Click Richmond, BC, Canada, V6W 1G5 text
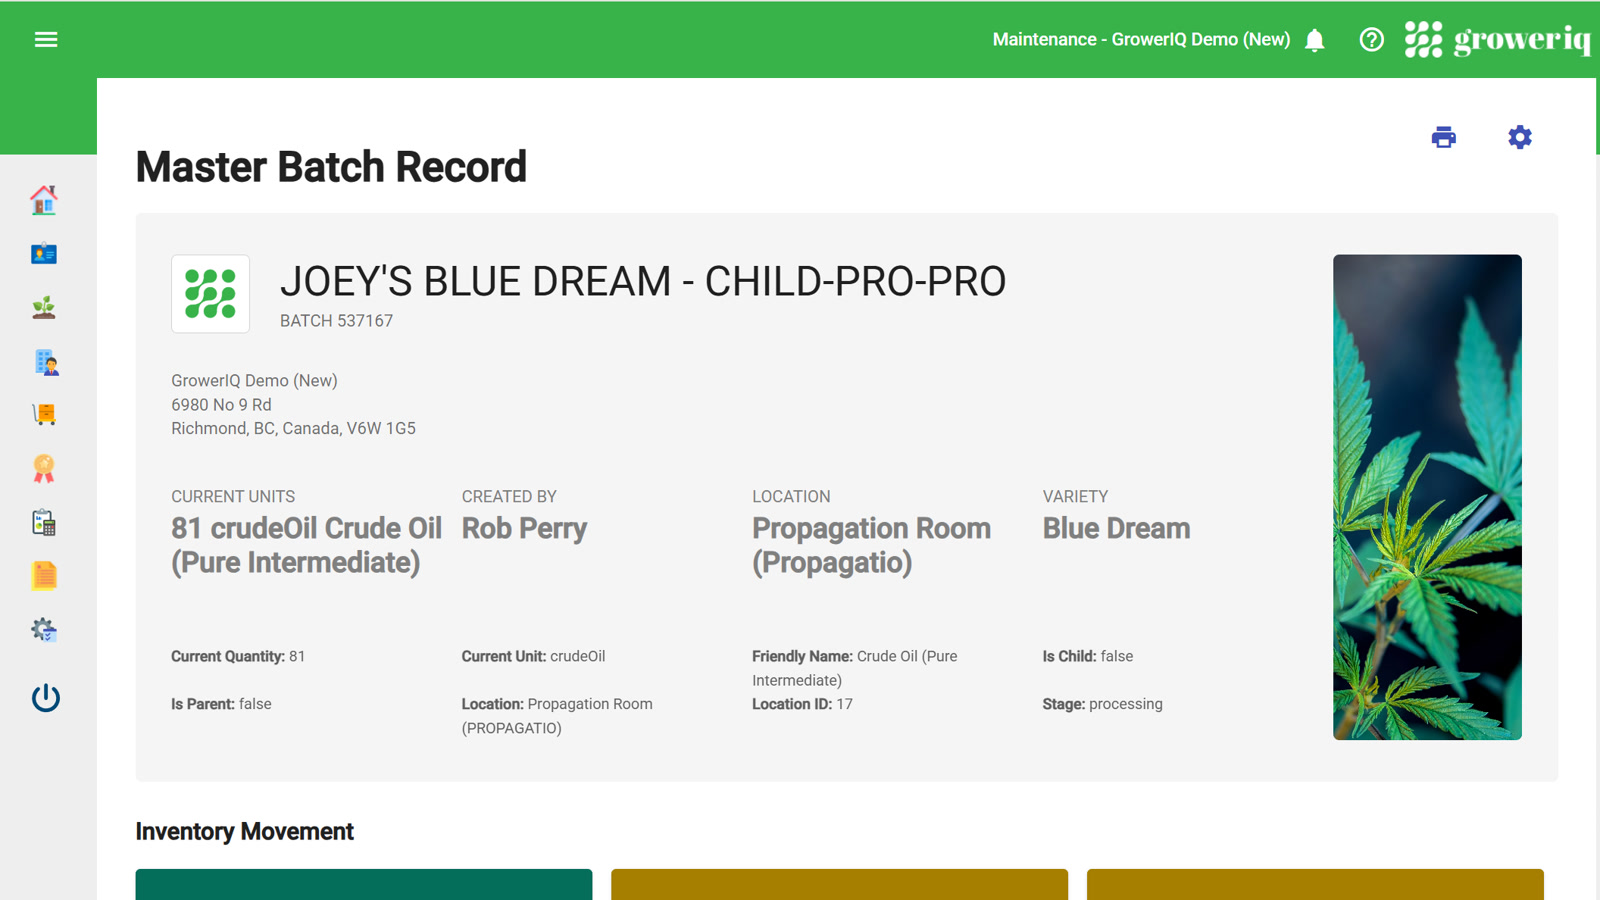The width and height of the screenshot is (1600, 900). 293,429
